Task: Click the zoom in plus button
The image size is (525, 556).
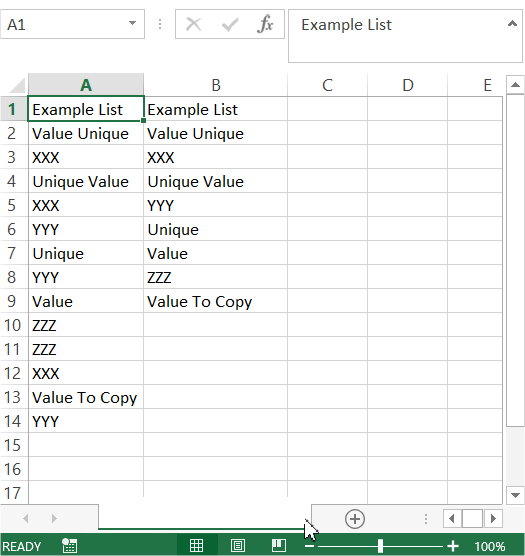Action: (x=453, y=546)
